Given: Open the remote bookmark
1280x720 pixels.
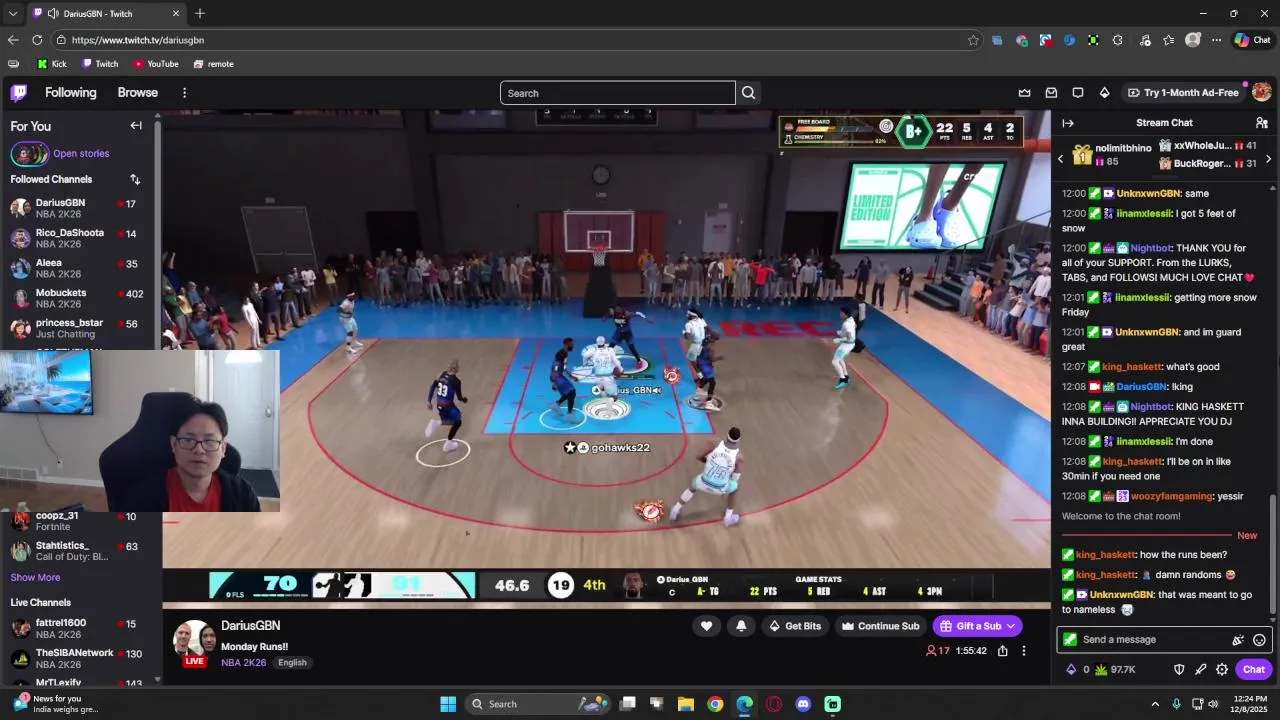Looking at the screenshot, I should (214, 64).
